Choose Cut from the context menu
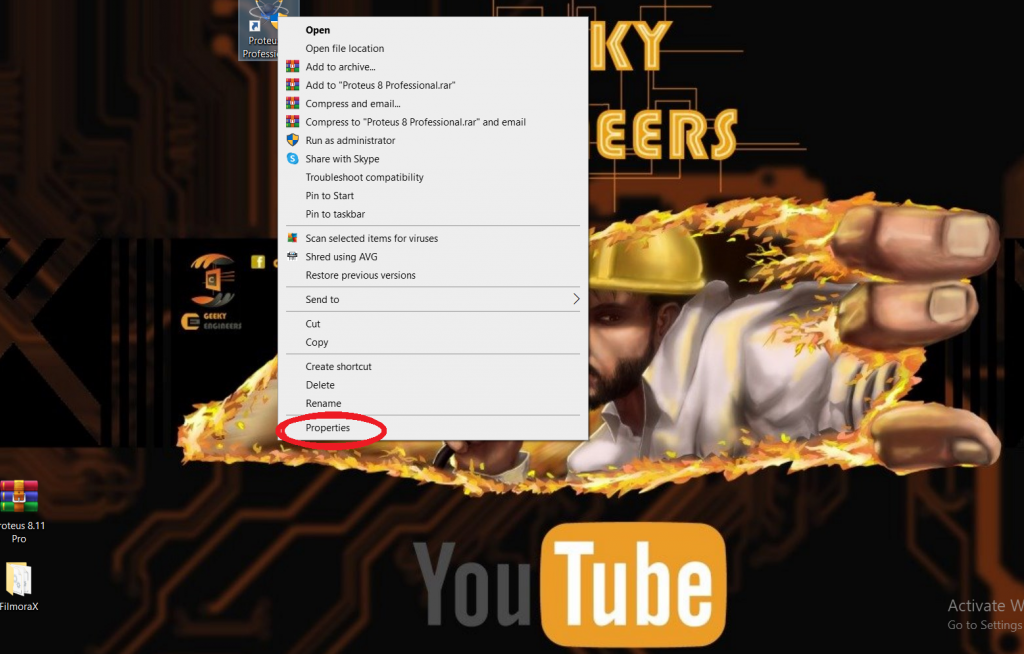Viewport: 1024px width, 654px height. [433, 324]
